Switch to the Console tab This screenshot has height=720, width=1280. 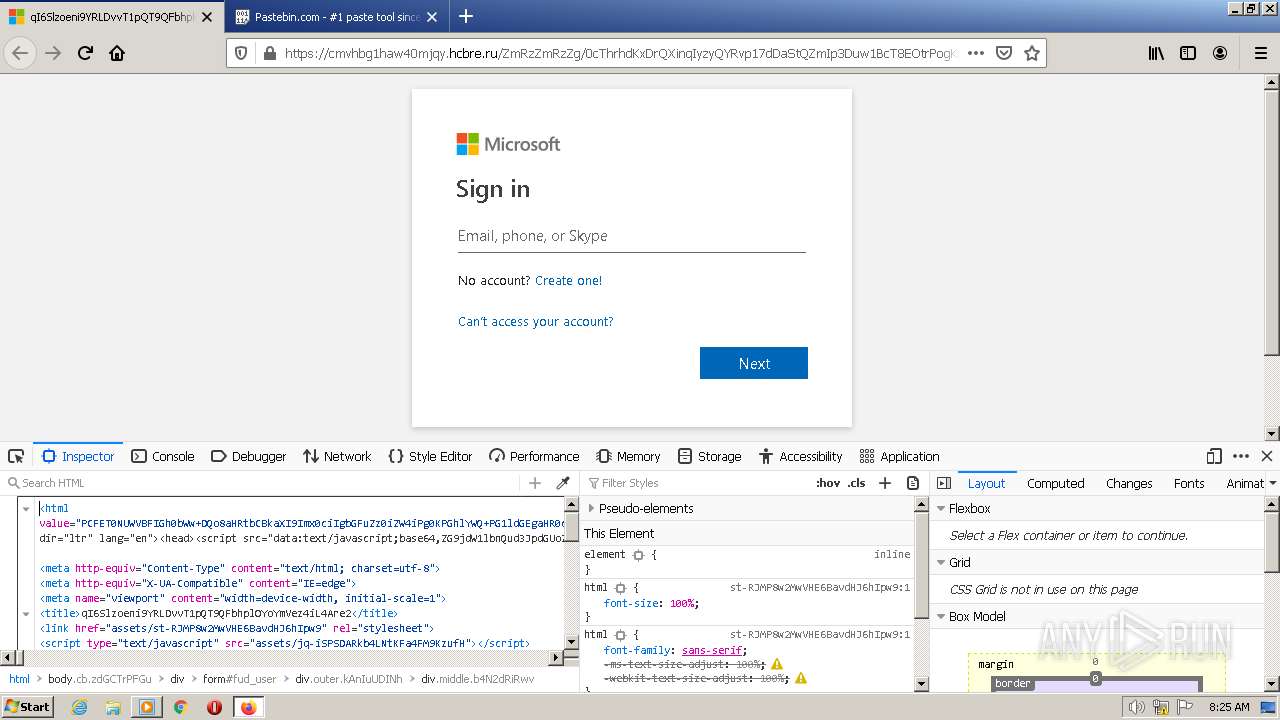(x=163, y=456)
